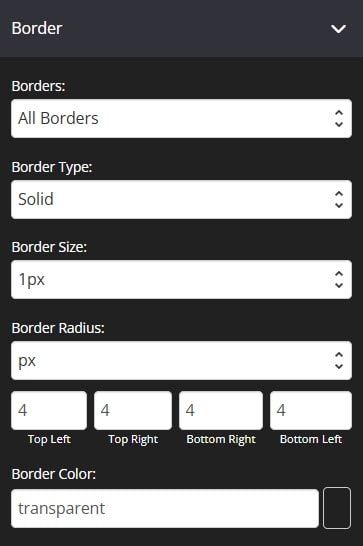Click the Border section header title

pyautogui.click(x=37, y=28)
